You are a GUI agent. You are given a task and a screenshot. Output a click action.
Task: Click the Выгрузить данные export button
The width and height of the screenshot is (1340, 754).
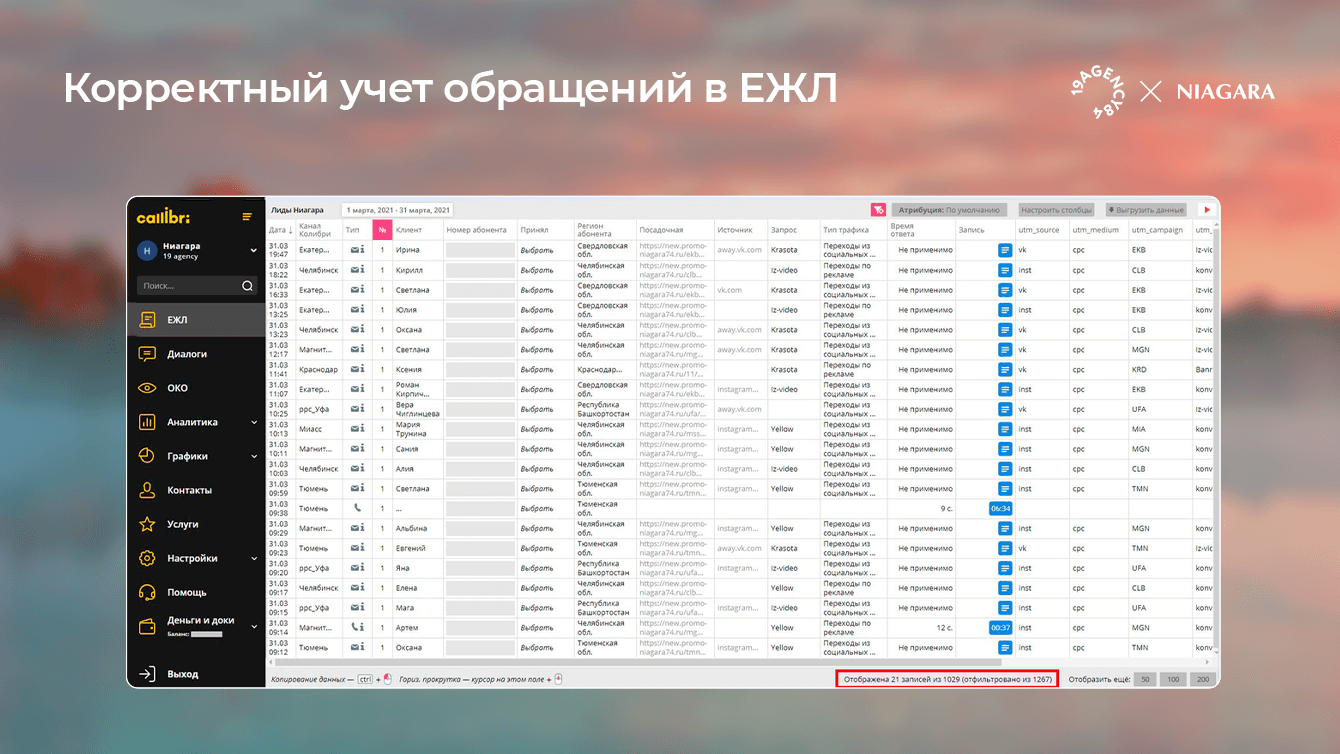[x=1146, y=210]
